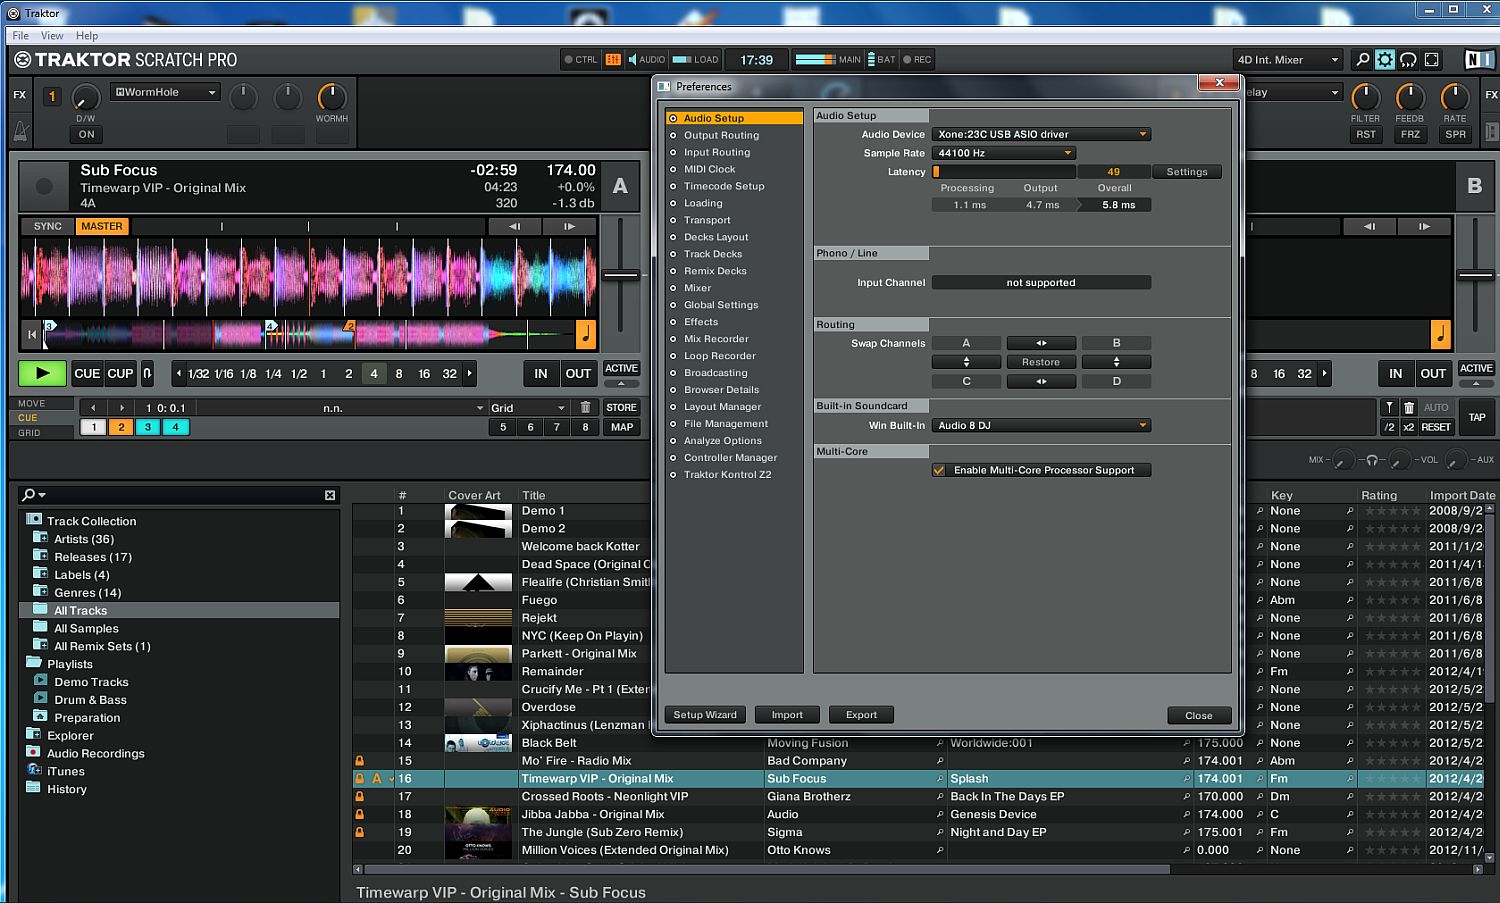Toggle fullscreen icon in the top header

pos(1432,60)
